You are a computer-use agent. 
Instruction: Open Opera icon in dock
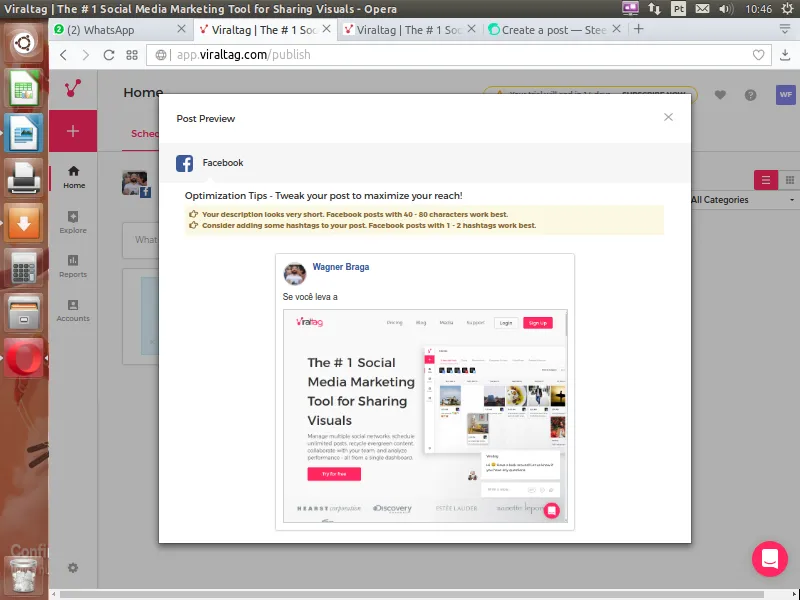coord(23,357)
